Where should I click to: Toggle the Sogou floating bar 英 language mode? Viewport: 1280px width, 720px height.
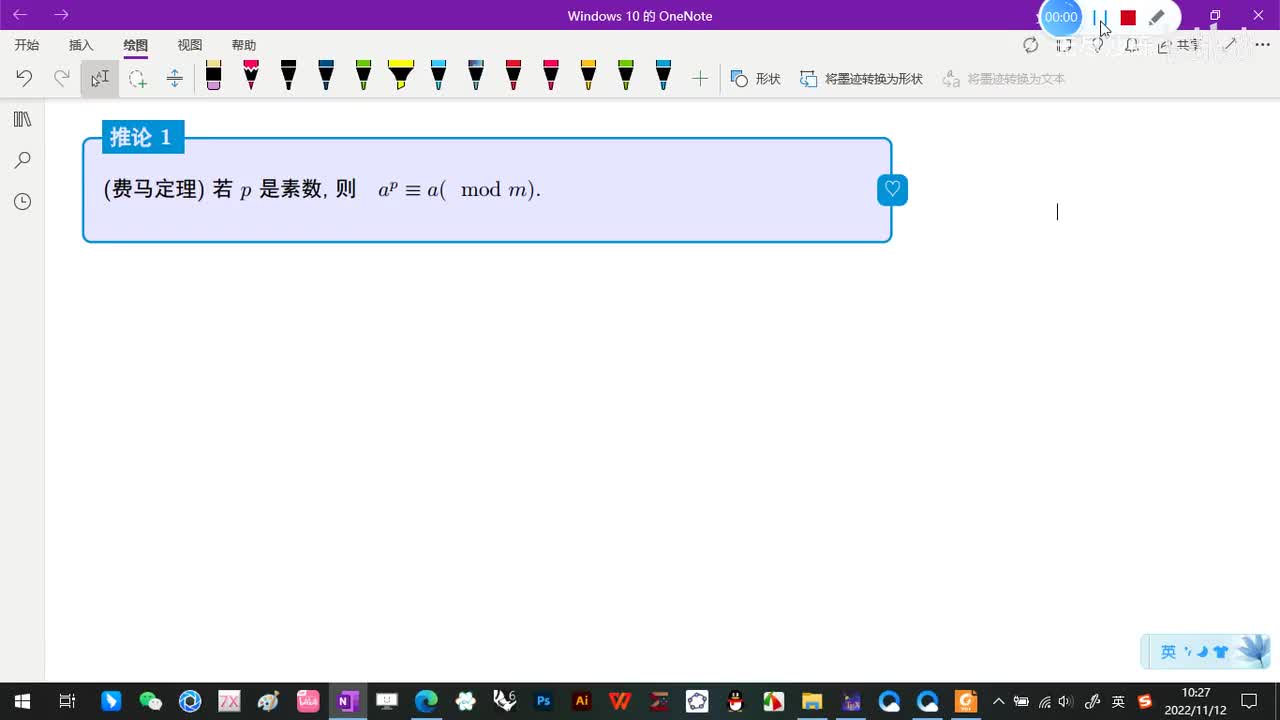[x=1168, y=652]
